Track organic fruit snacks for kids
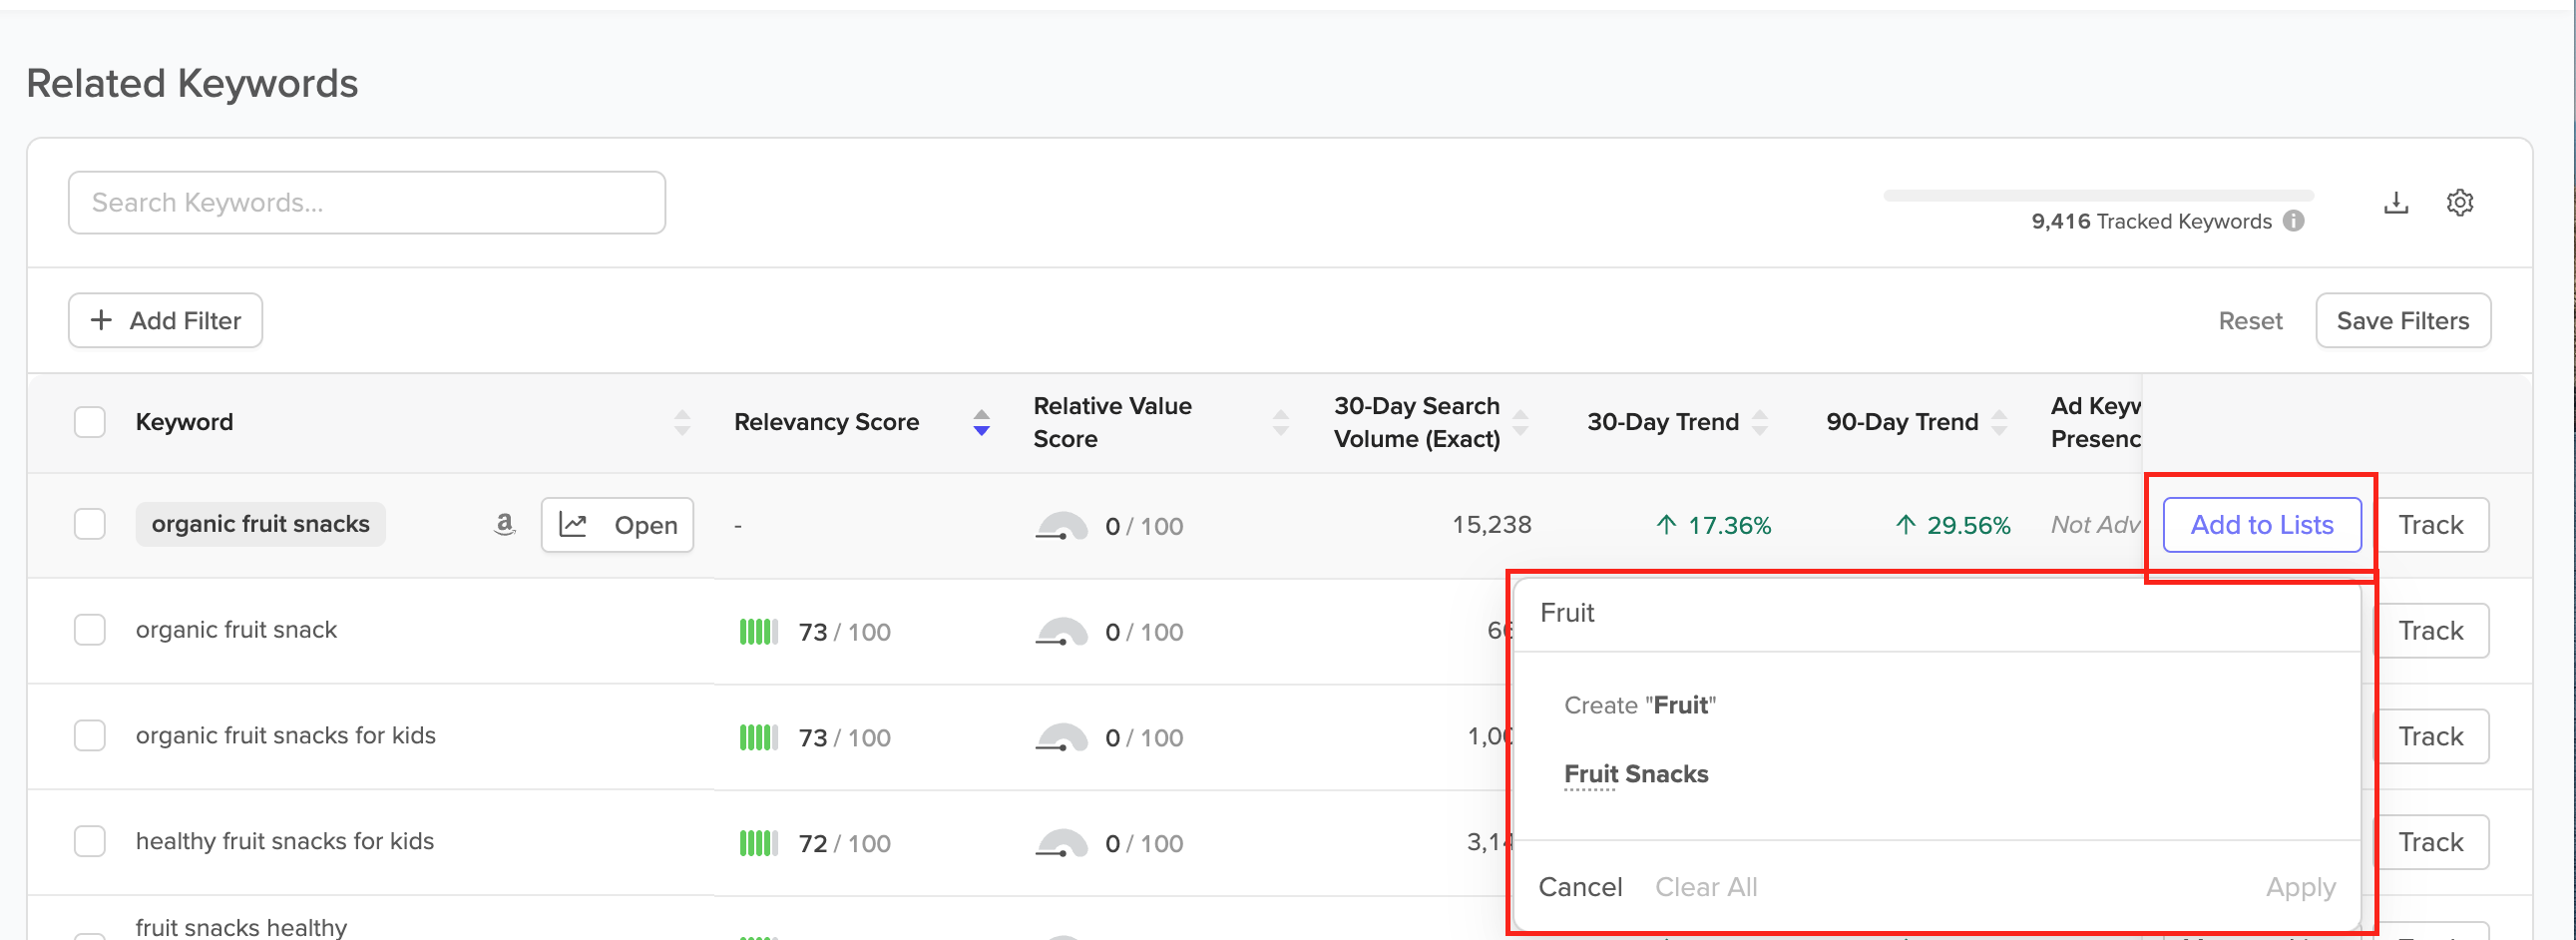Image resolution: width=2576 pixels, height=940 pixels. tap(2431, 737)
